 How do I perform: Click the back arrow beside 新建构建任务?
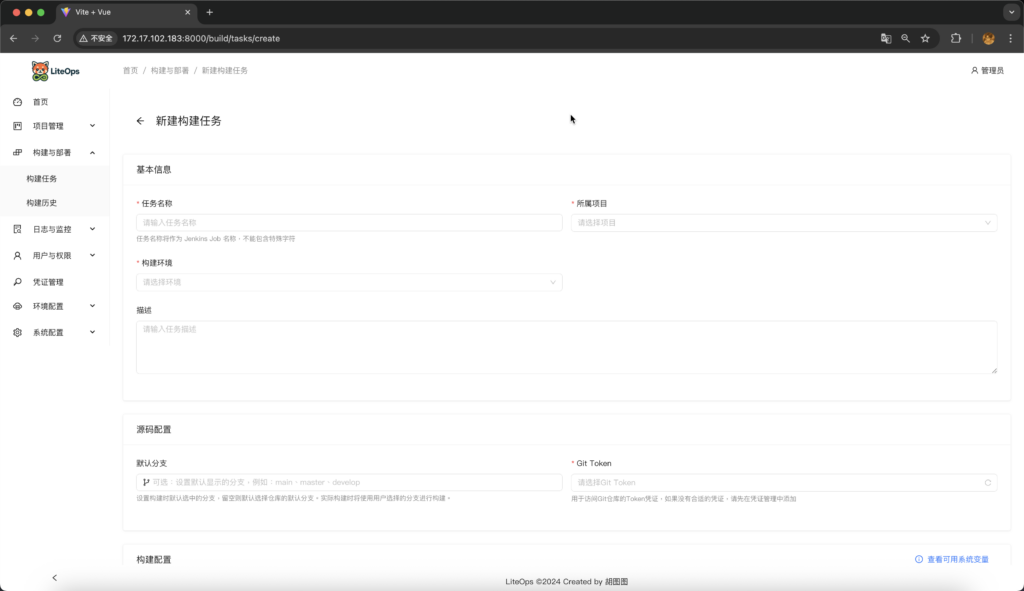pyautogui.click(x=140, y=121)
